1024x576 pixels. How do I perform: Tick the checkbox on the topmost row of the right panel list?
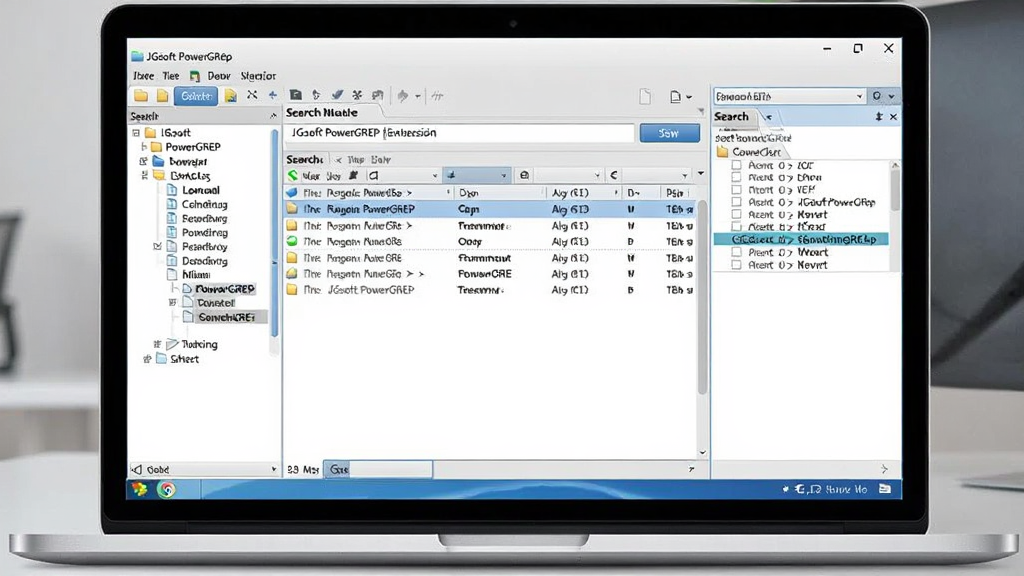[736, 165]
